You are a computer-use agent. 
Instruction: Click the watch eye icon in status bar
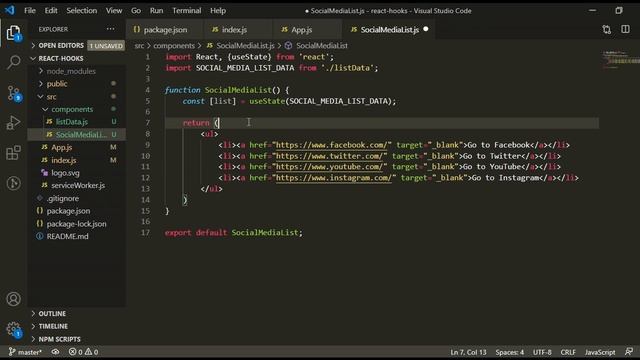coord(55,352)
